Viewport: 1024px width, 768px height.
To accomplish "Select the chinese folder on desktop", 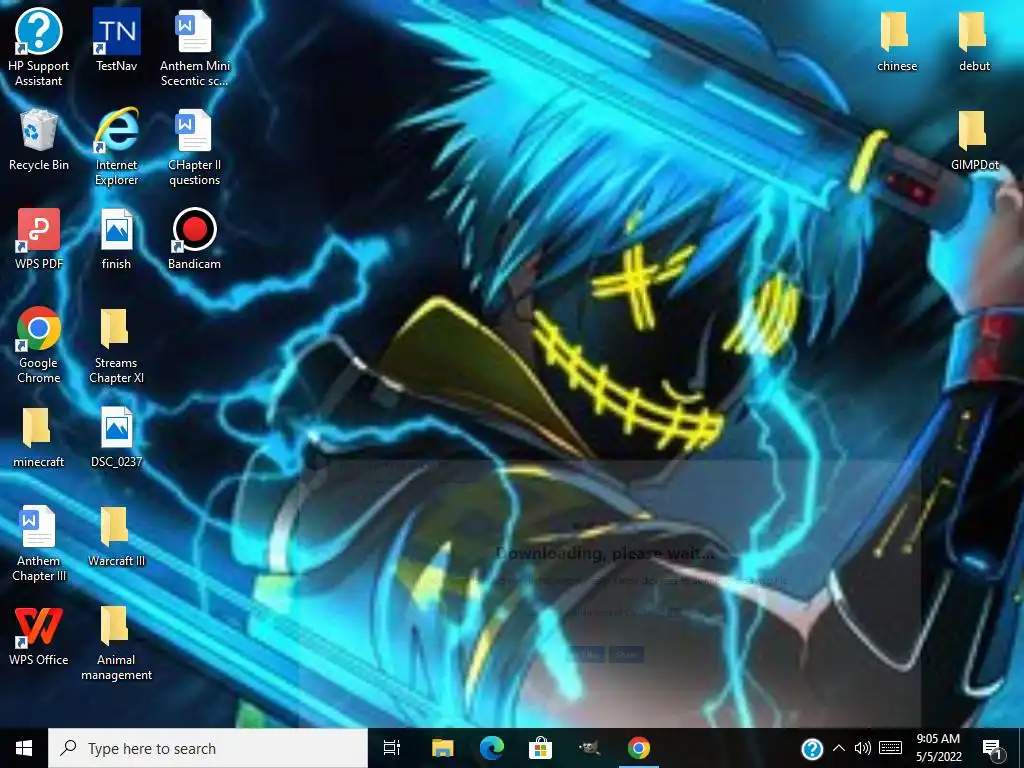I will [897, 40].
